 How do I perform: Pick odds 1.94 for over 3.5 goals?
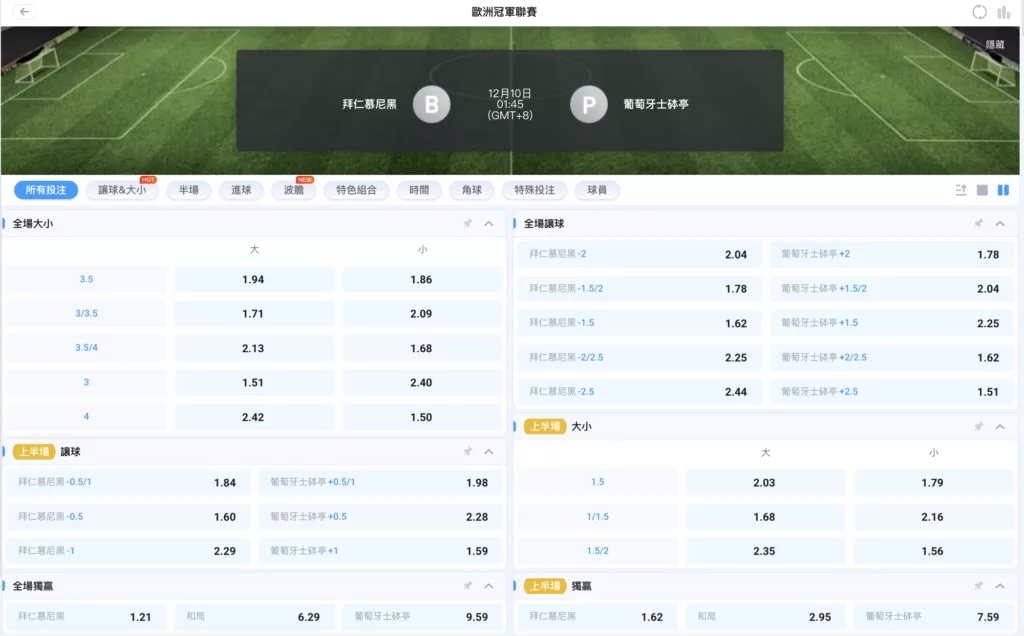[x=253, y=280]
